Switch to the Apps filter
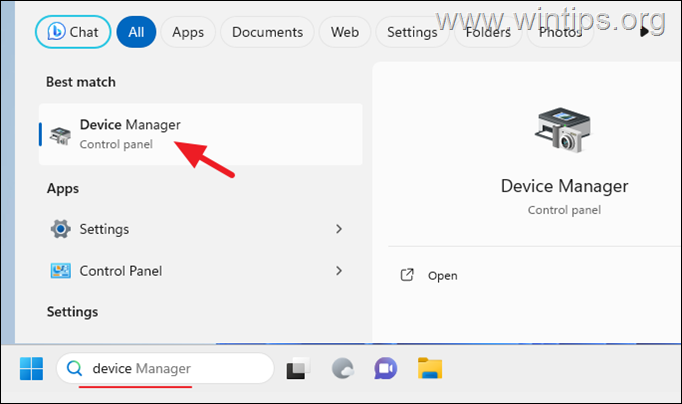This screenshot has width=682, height=404. [188, 32]
